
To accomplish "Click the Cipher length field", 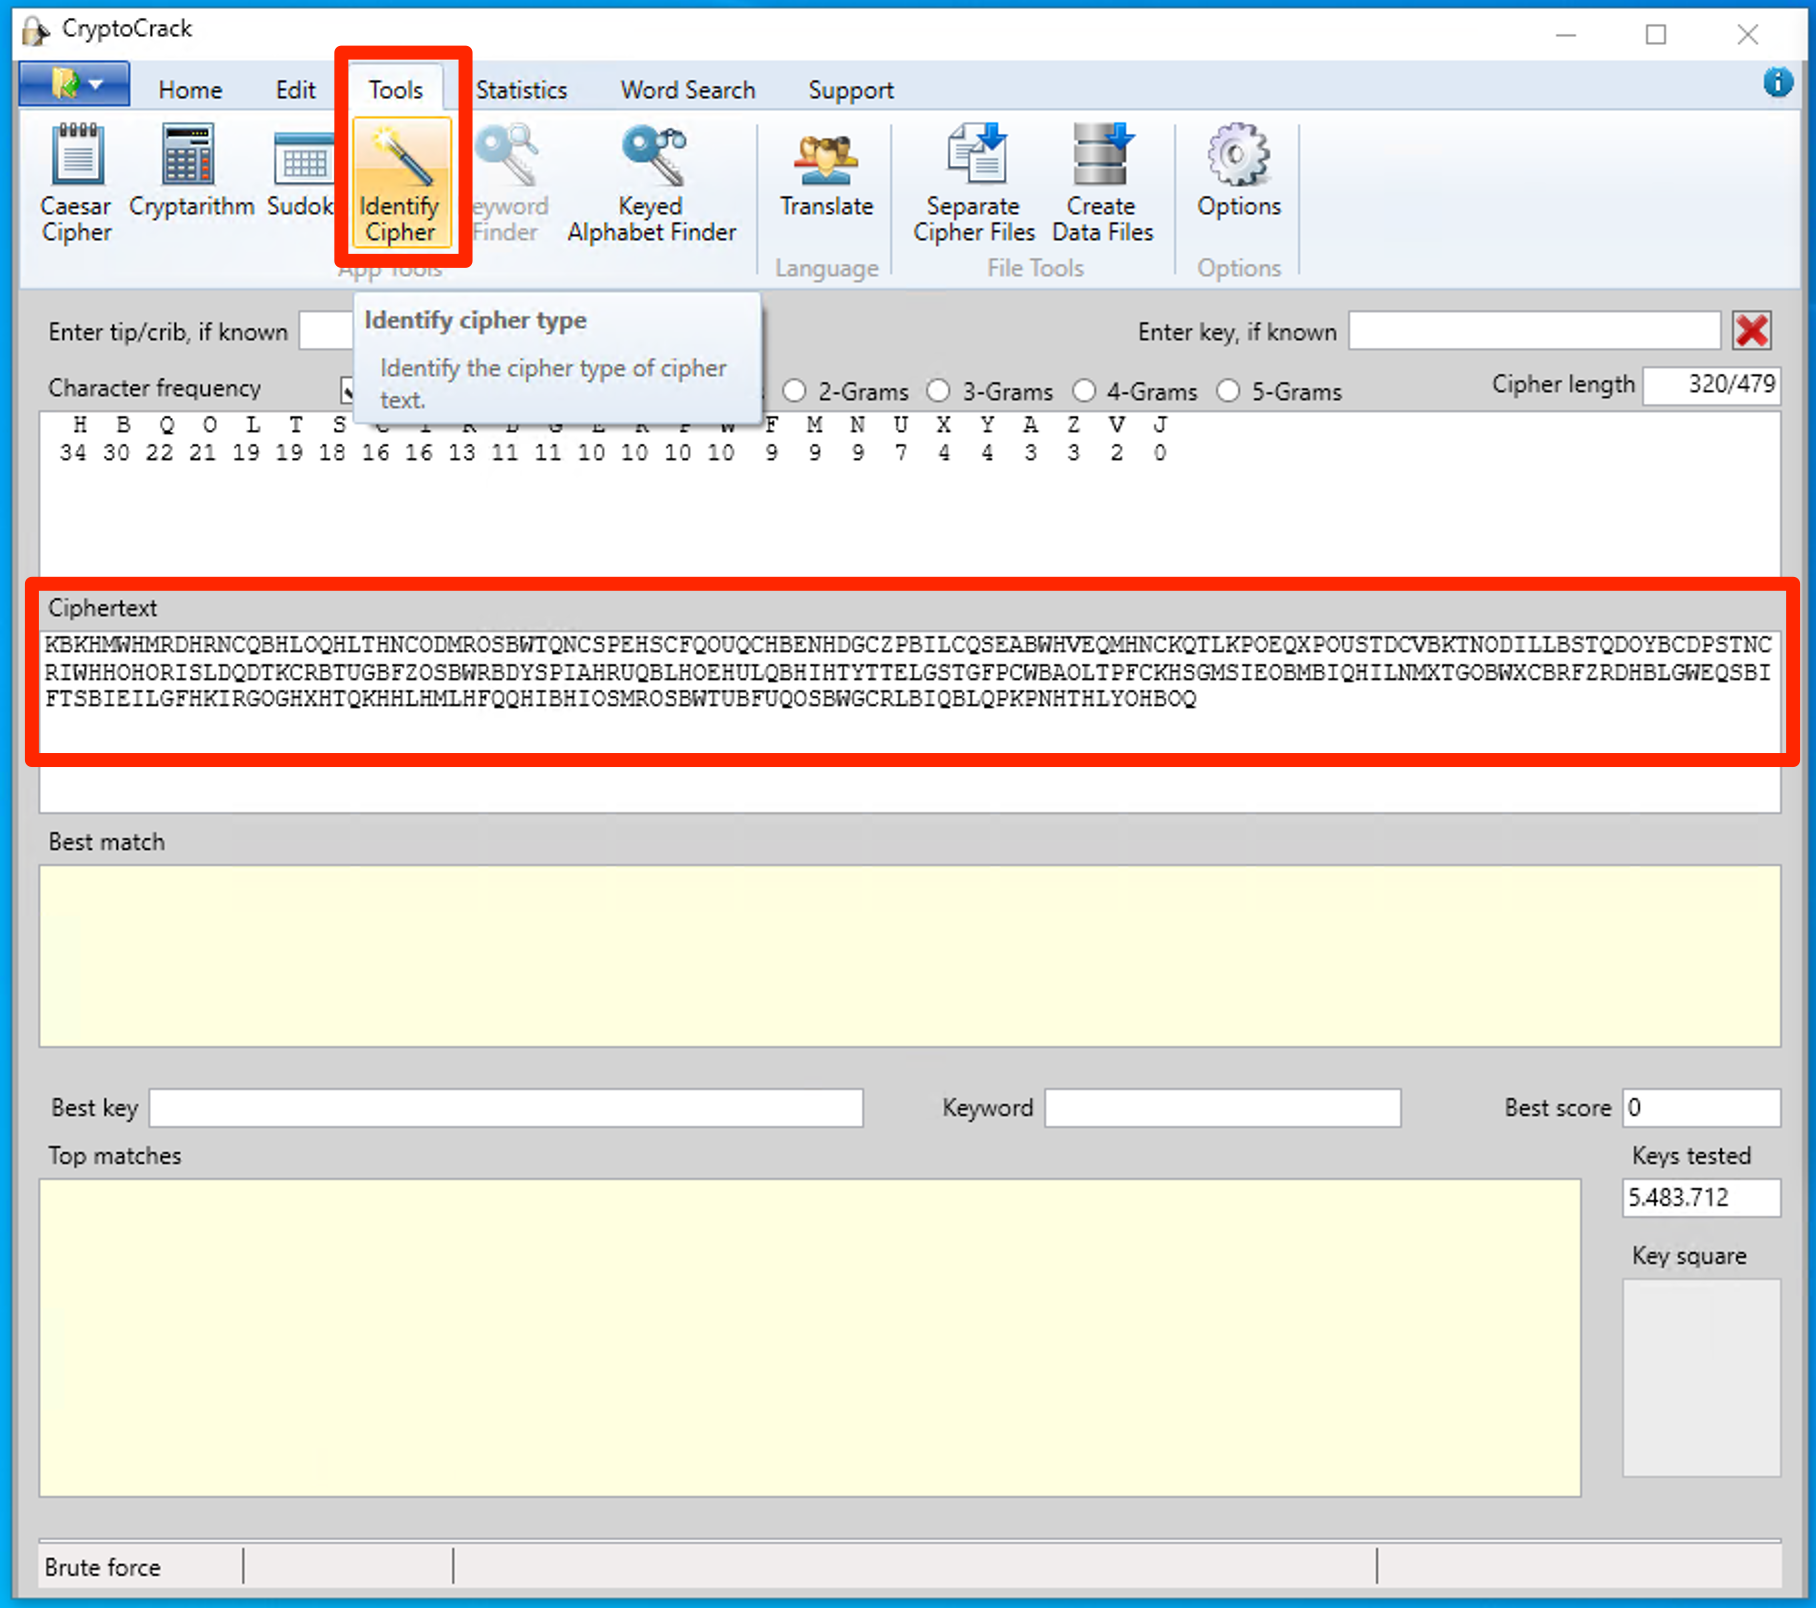I will click(x=1711, y=385).
